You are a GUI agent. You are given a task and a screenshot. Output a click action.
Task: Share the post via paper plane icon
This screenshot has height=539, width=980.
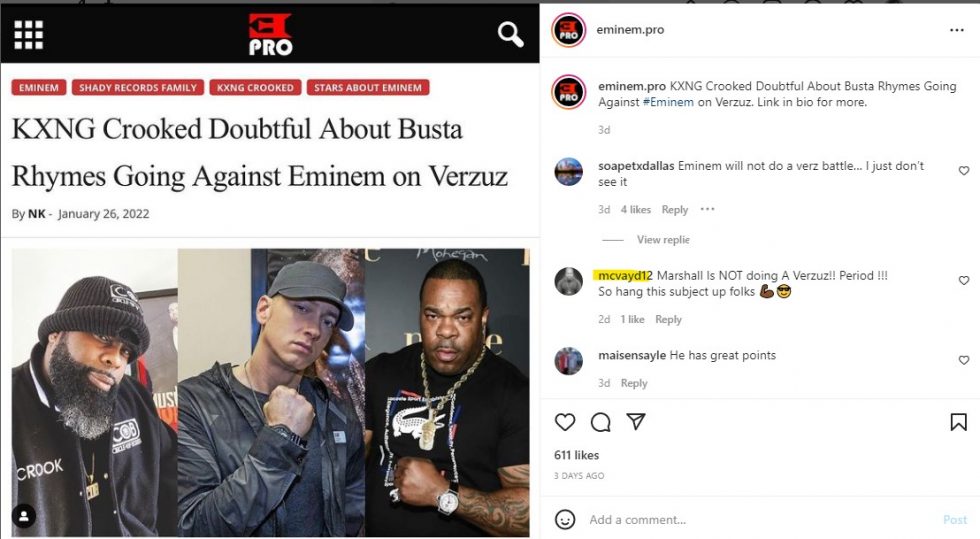coord(636,421)
